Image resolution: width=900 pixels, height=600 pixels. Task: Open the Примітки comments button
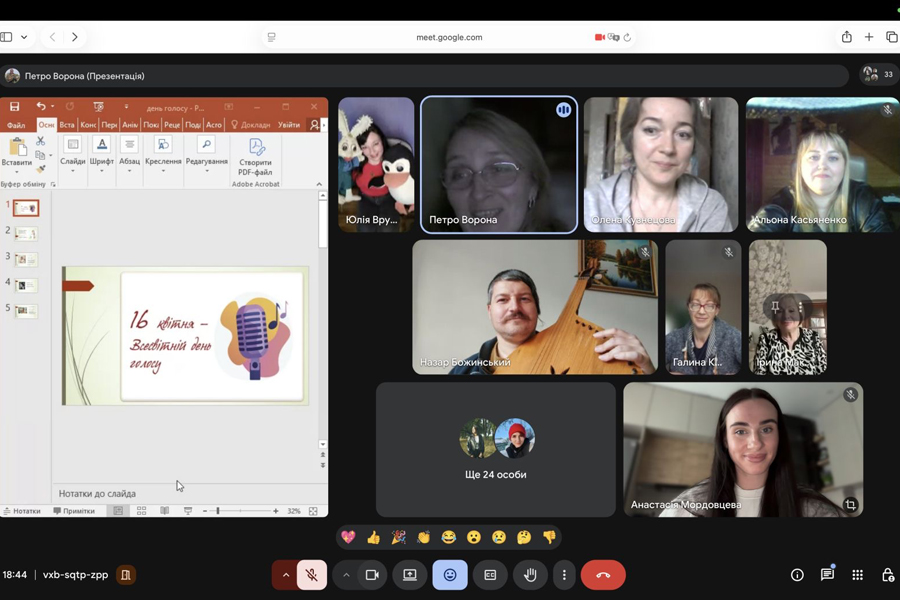(74, 510)
